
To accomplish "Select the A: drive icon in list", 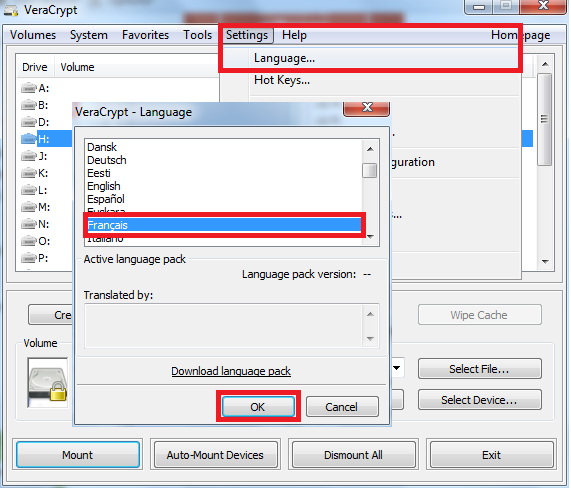I will (x=29, y=88).
